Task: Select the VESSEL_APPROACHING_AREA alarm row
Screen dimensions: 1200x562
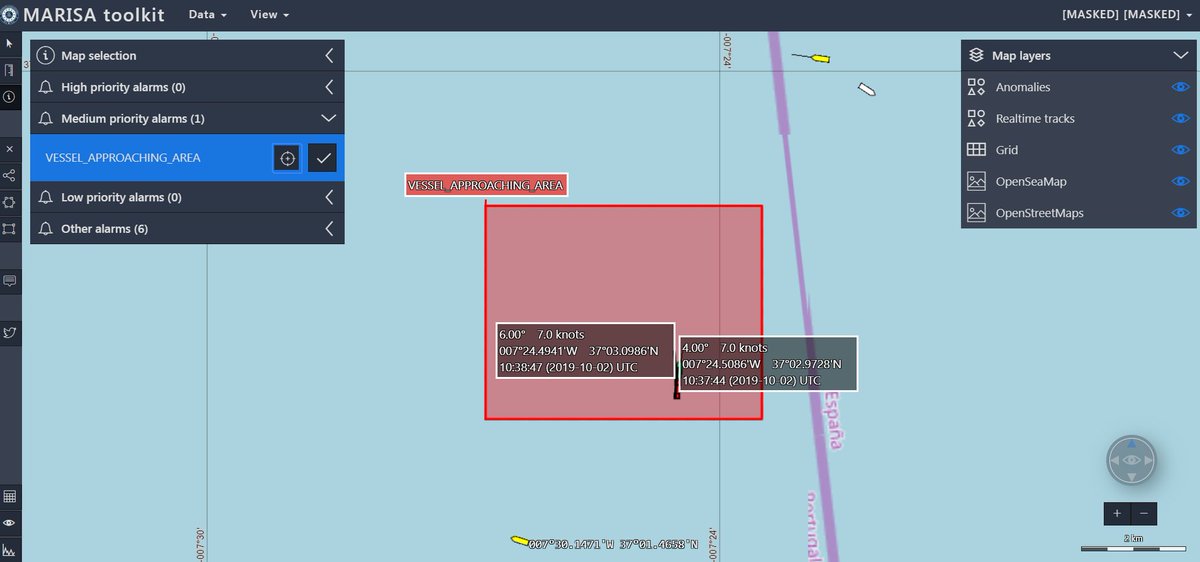Action: pos(187,158)
